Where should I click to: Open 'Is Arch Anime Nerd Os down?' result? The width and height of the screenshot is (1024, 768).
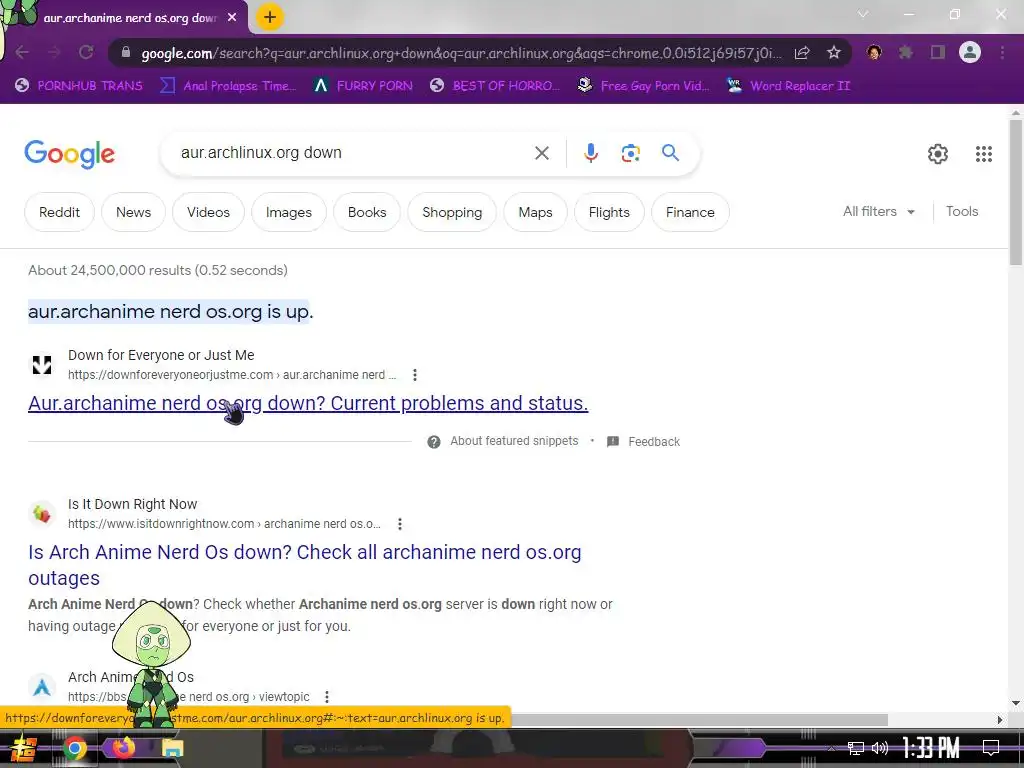[304, 565]
